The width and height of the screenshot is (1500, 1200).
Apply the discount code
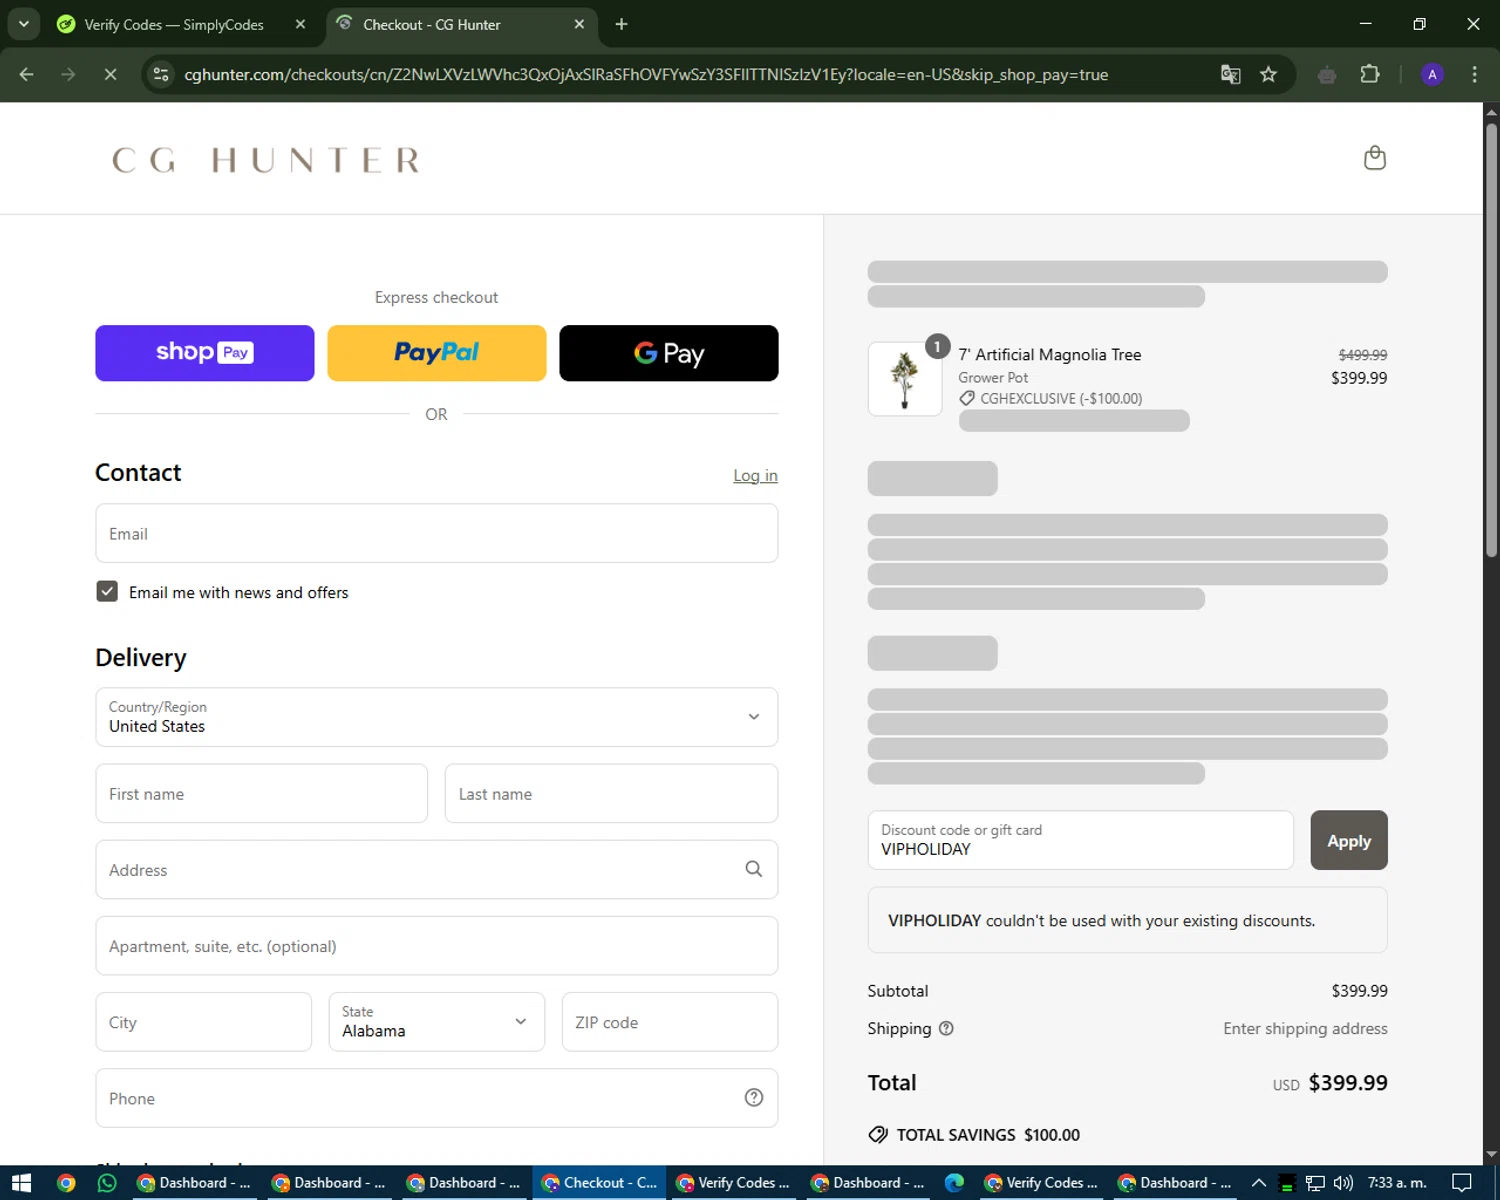(x=1349, y=841)
